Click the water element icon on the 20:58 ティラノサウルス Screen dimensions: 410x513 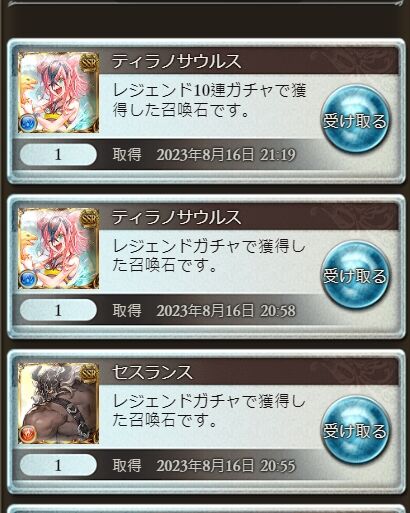(28, 279)
